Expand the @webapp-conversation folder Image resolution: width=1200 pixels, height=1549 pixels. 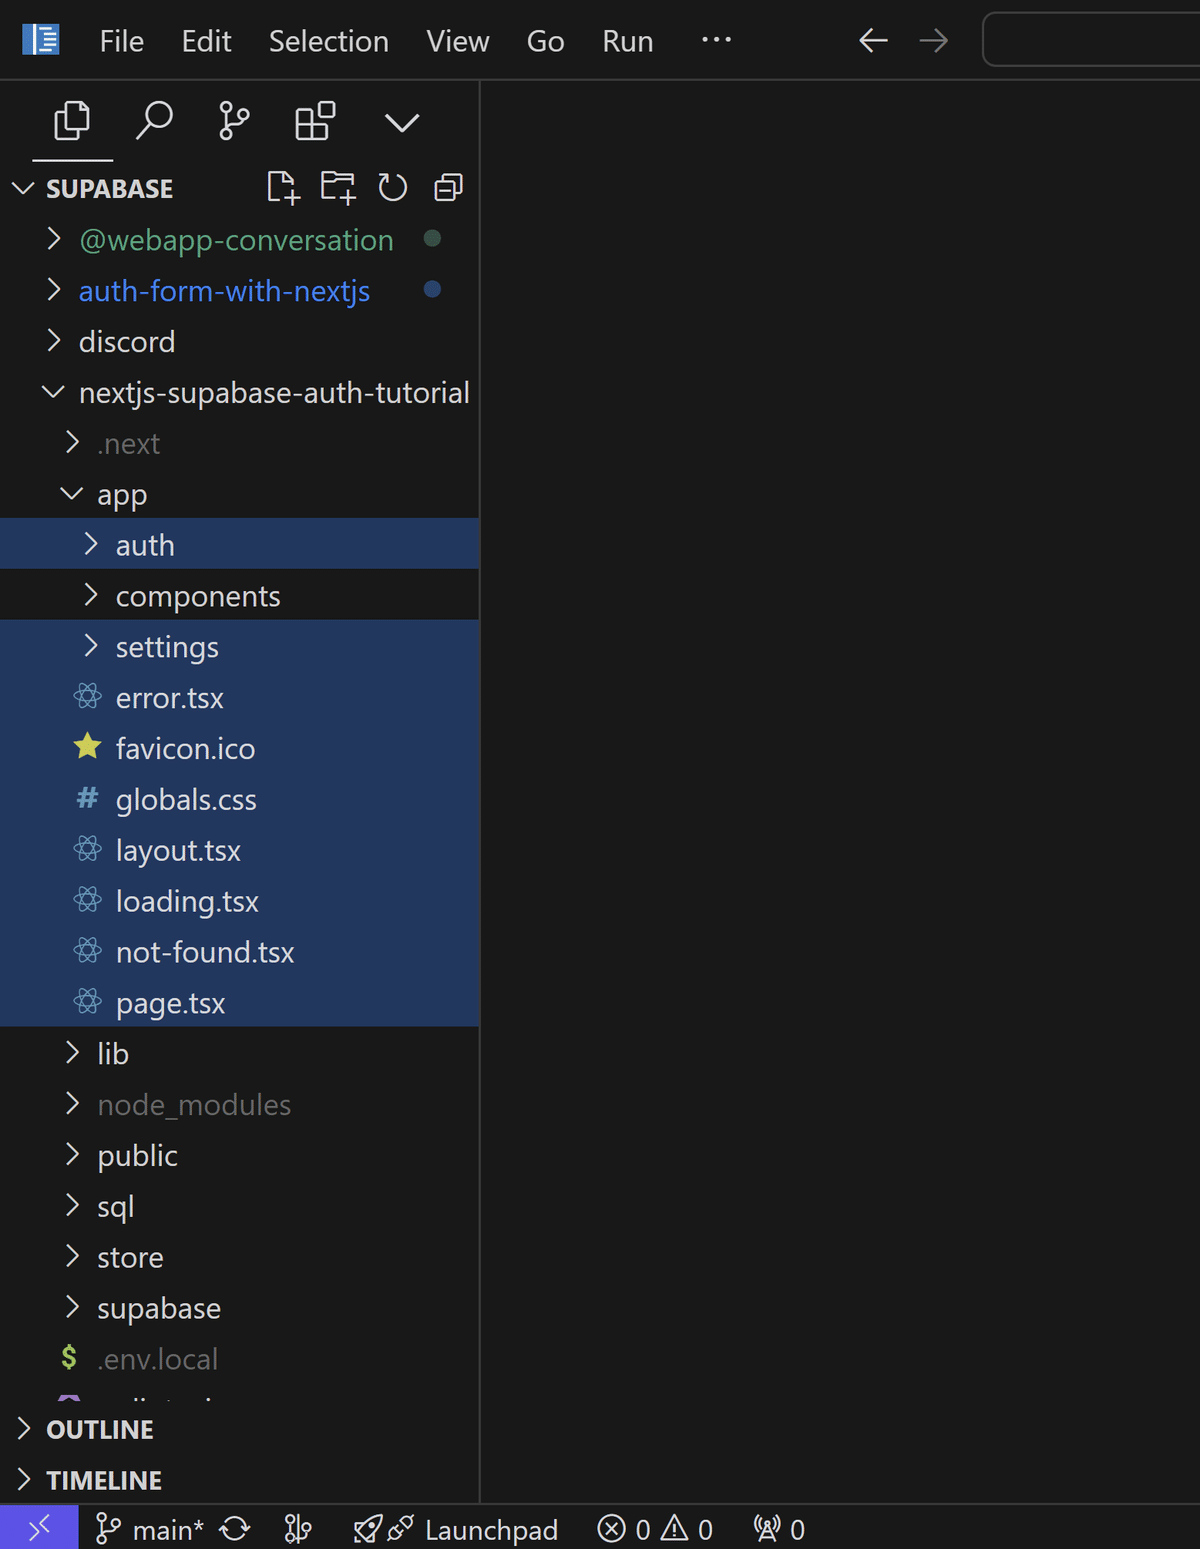coord(240,240)
